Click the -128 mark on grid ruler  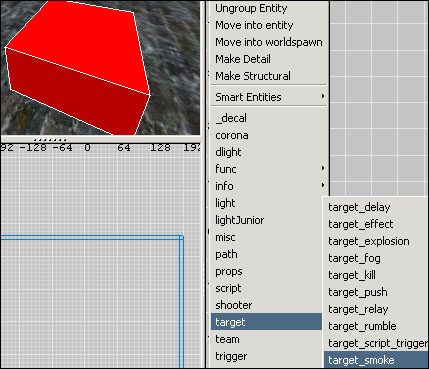pyautogui.click(x=33, y=148)
